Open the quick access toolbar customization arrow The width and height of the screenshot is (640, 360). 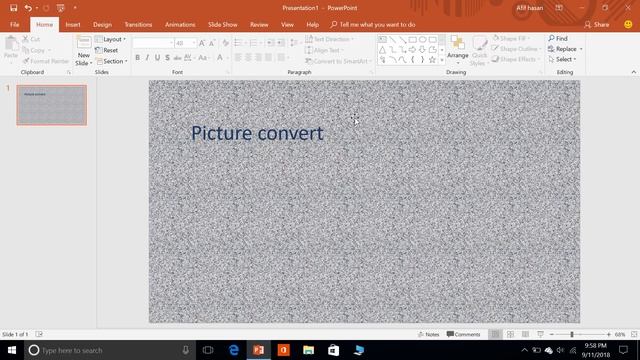tap(75, 8)
